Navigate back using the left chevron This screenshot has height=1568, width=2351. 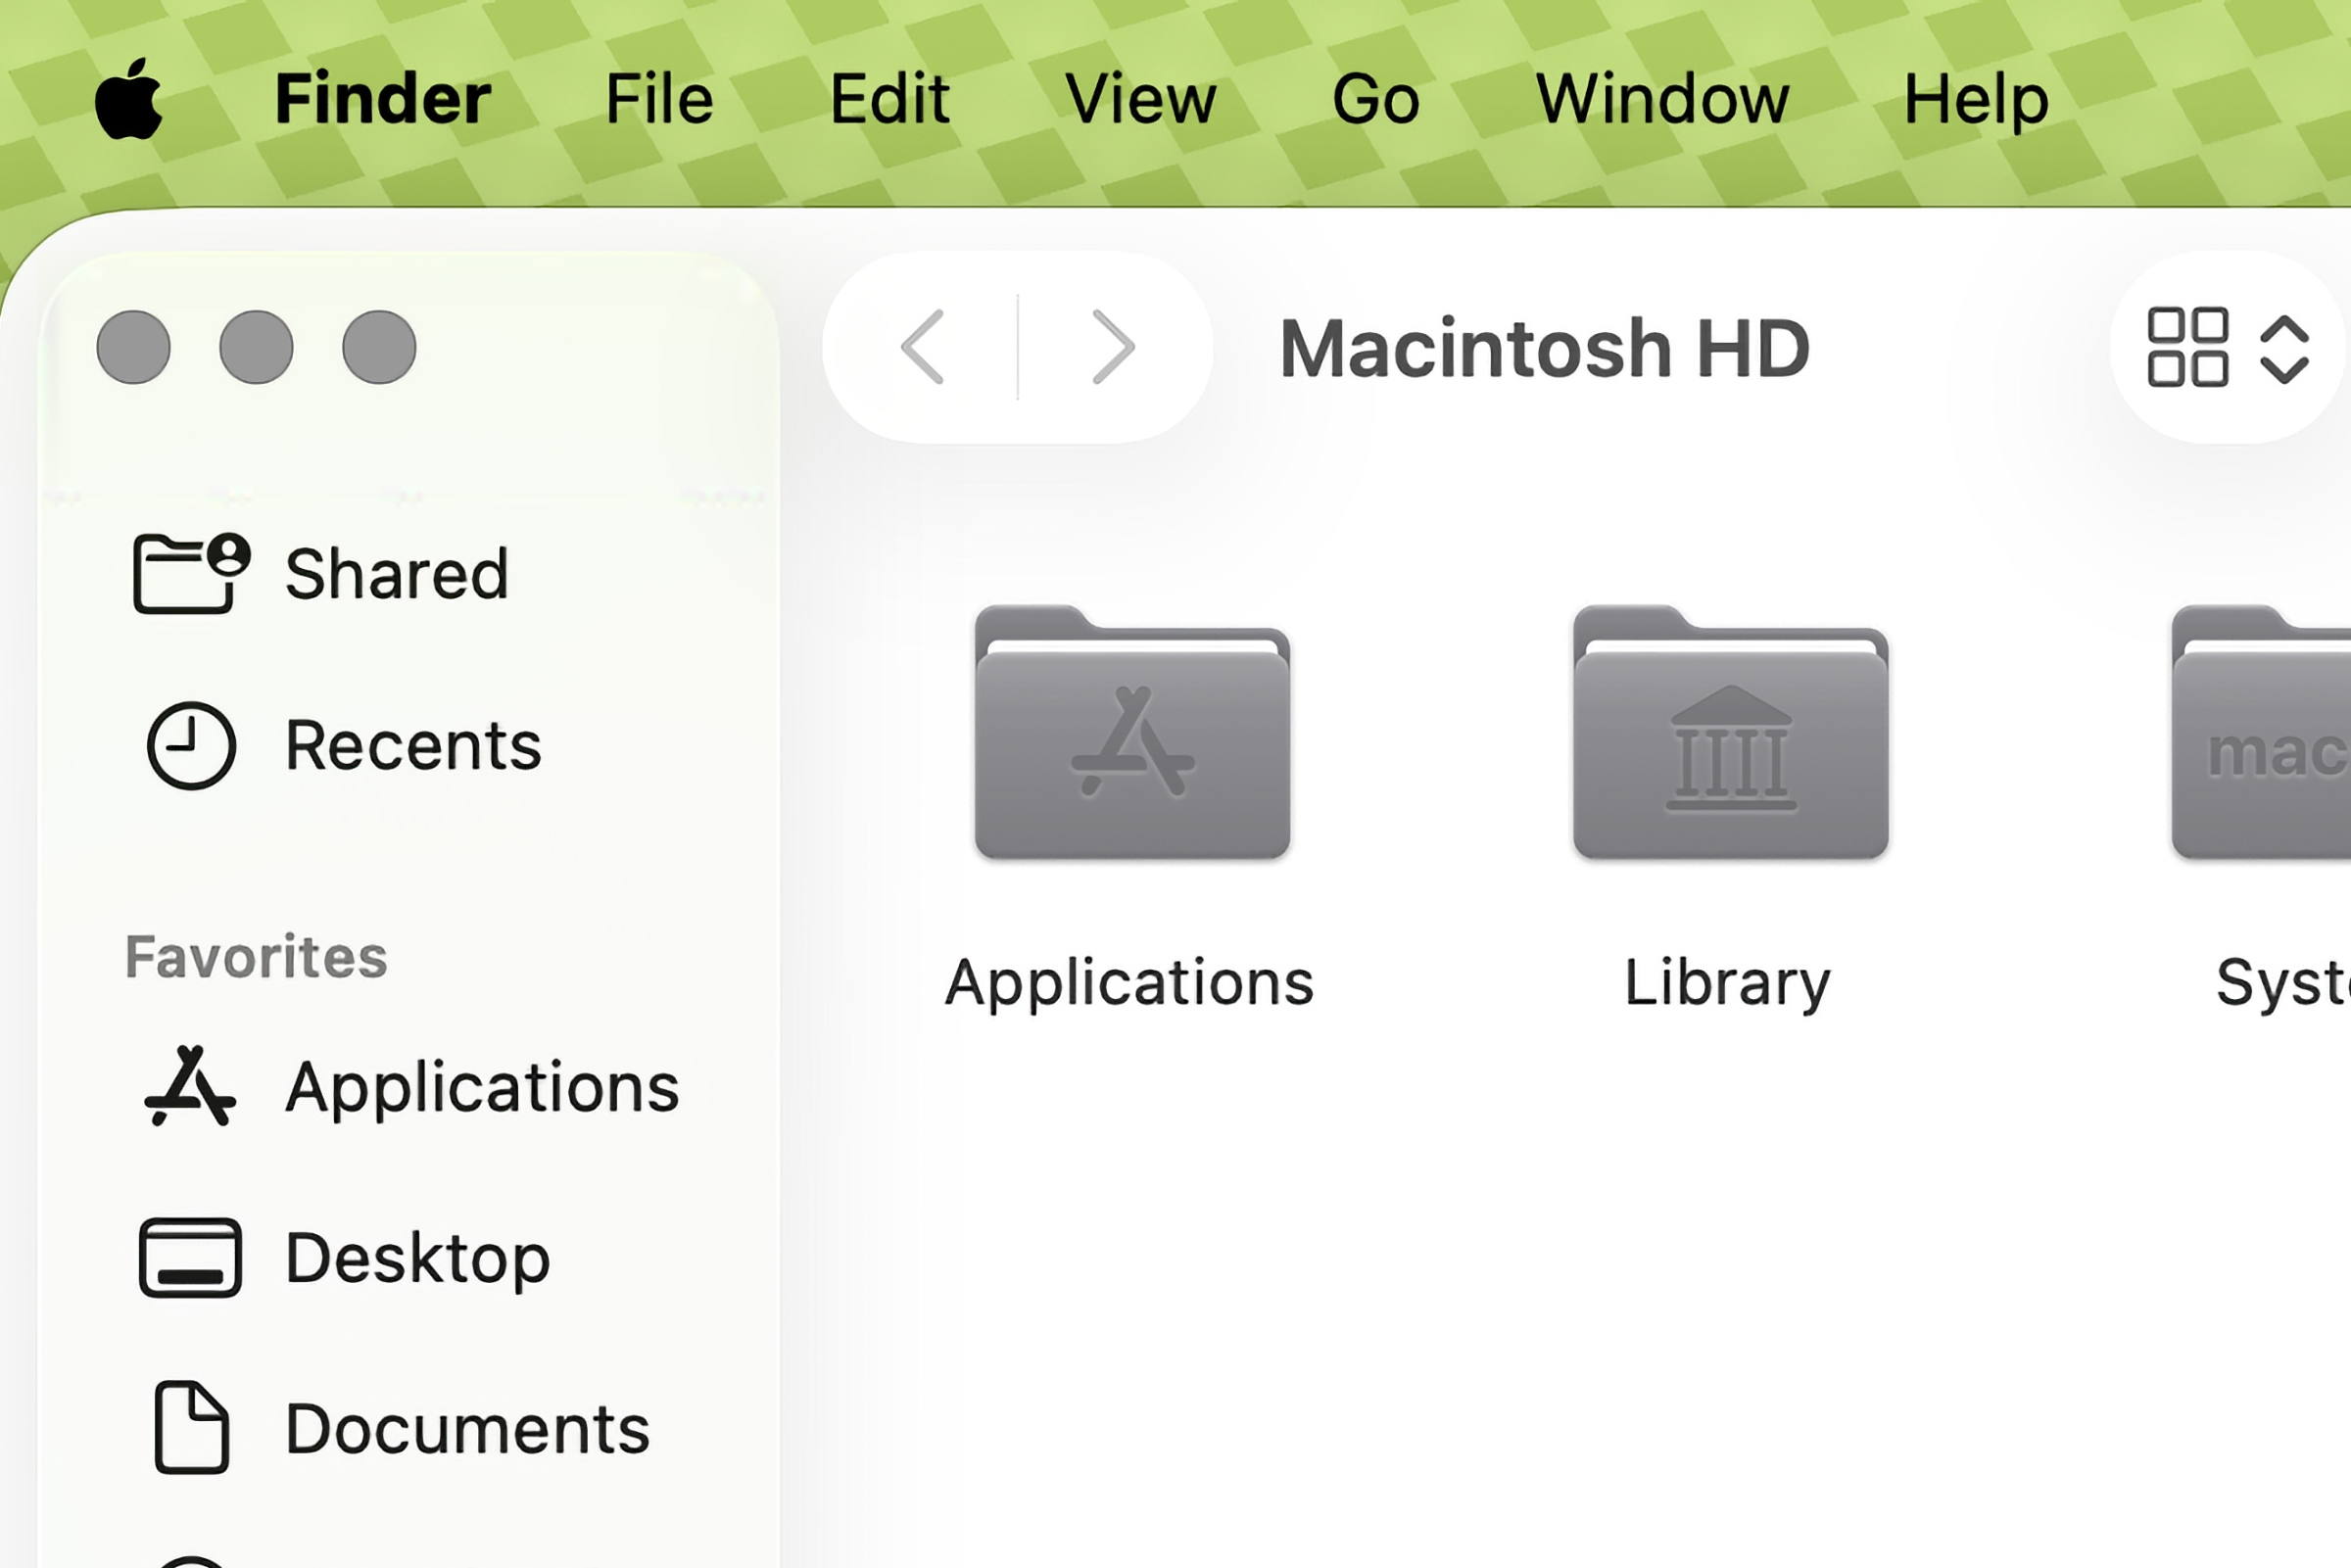pos(925,348)
